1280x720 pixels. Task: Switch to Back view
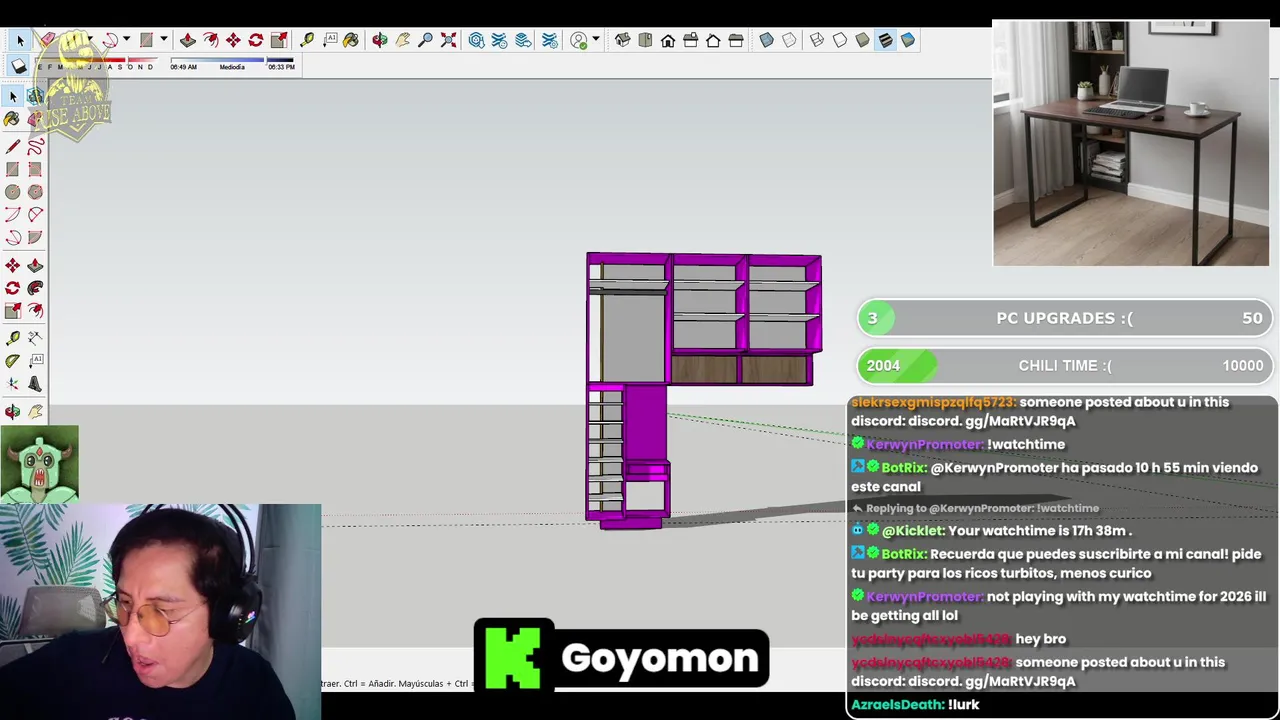click(713, 40)
